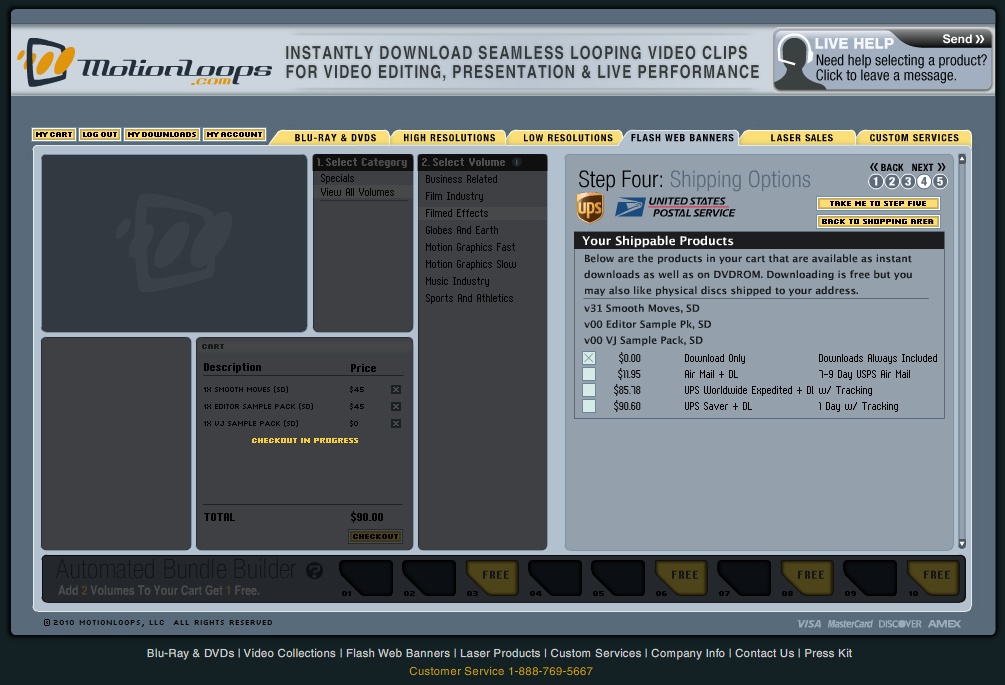1005x685 pixels.
Task: Select the Motion Graphics Fast volume
Action: click(470, 247)
